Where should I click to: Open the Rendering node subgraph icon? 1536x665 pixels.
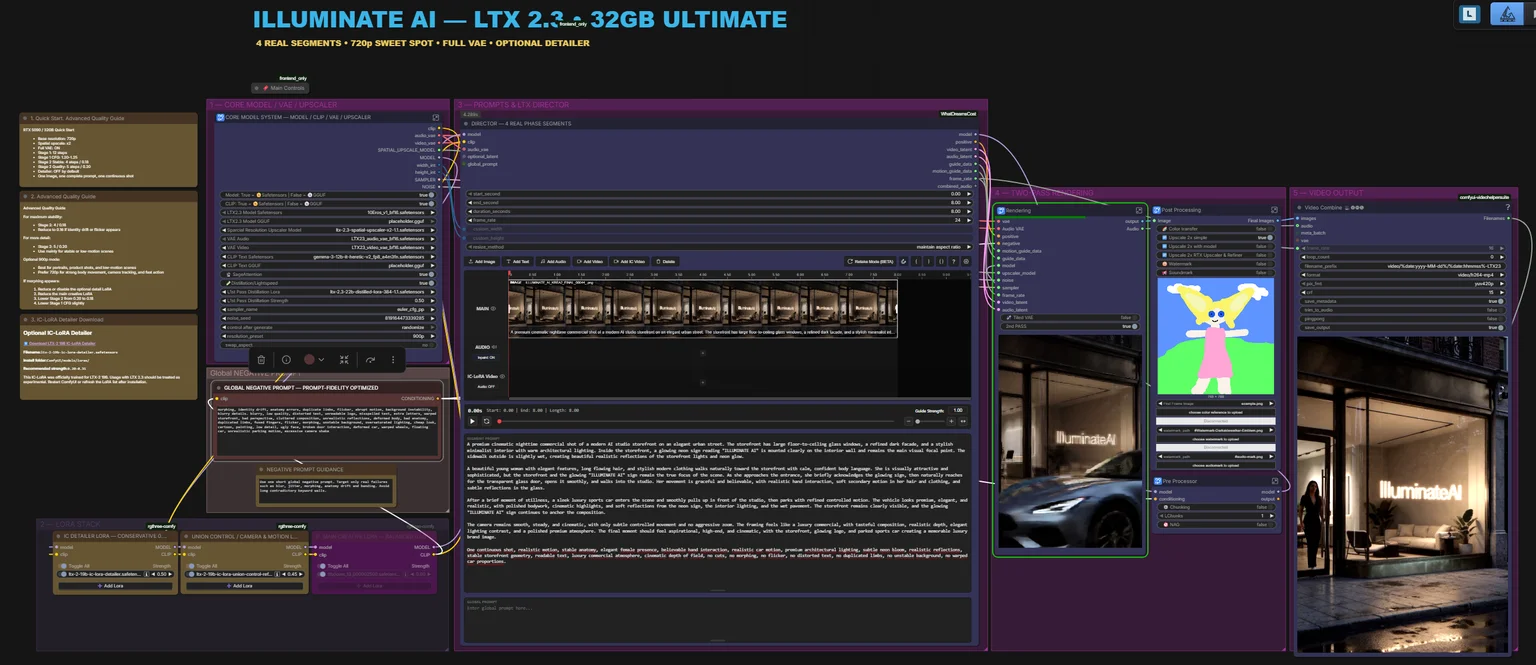[x=1139, y=210]
